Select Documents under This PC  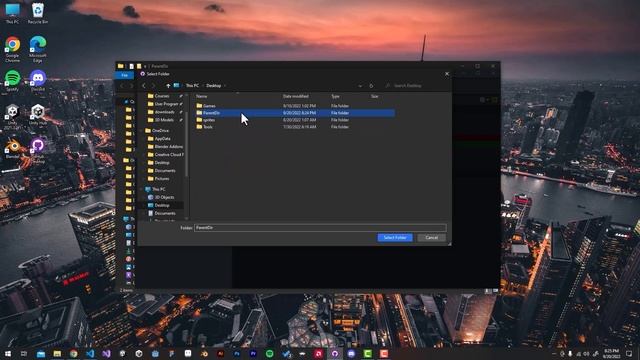[165, 213]
